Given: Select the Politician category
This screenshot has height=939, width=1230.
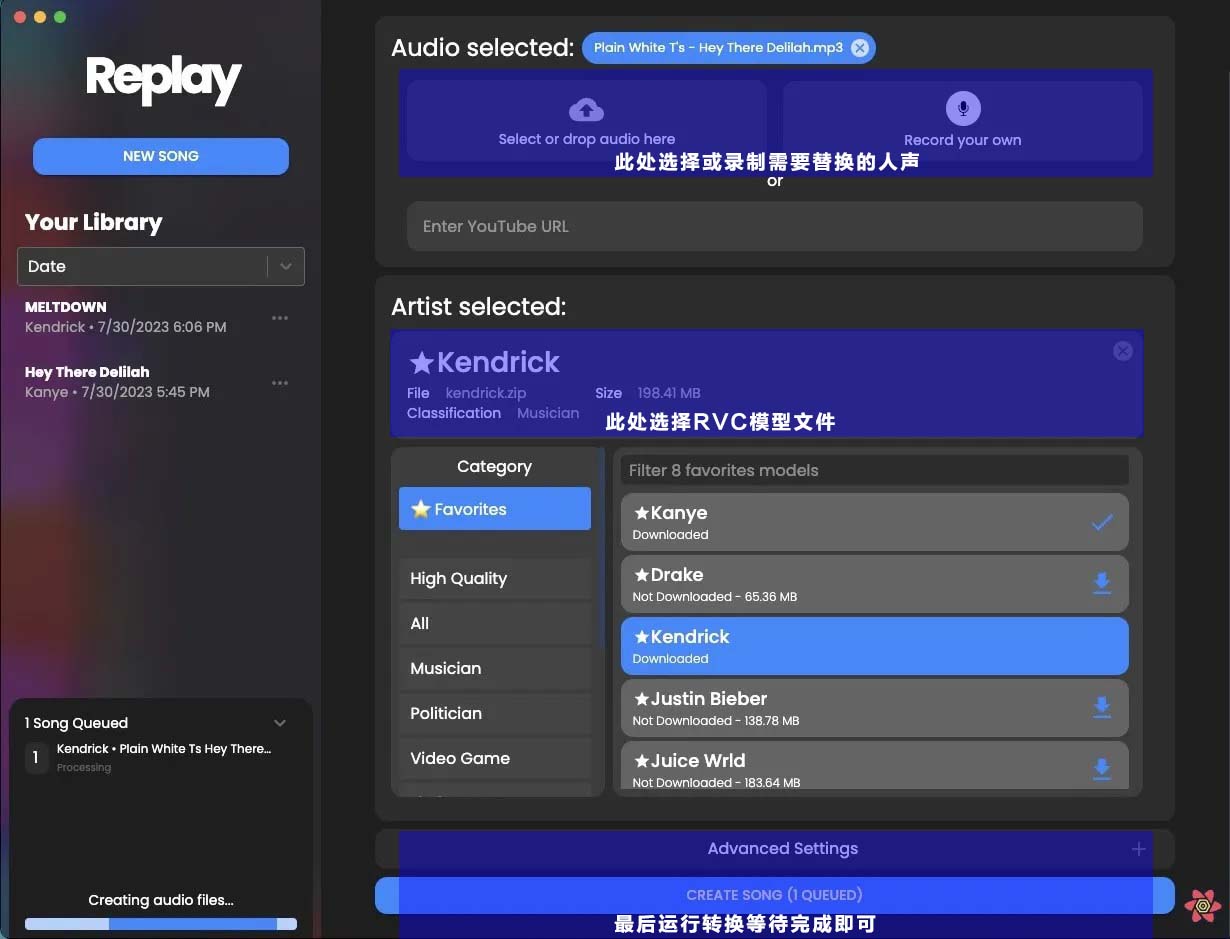Looking at the screenshot, I should 495,713.
